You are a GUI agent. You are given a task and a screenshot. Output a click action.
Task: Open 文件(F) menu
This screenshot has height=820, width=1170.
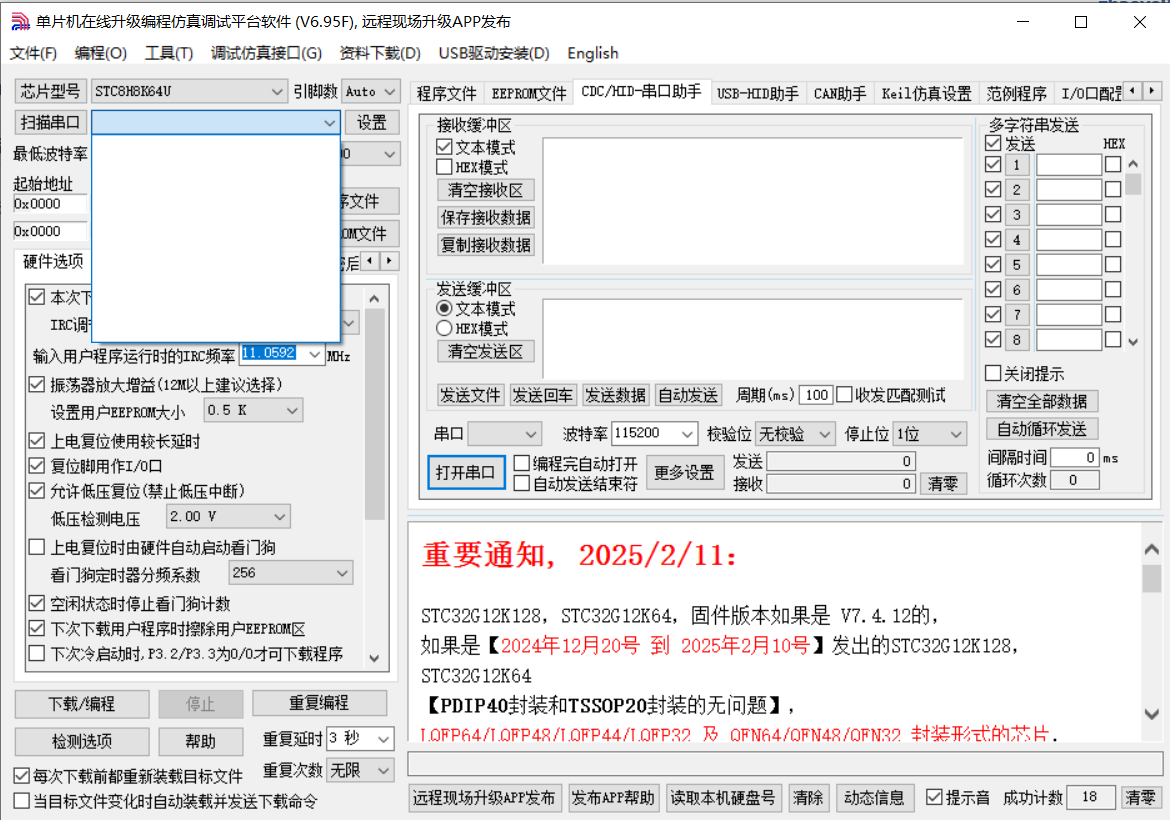(33, 53)
